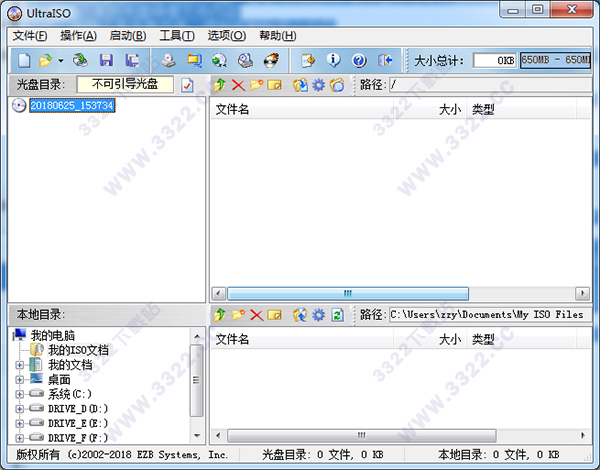This screenshot has height=470, width=600.
Task: Click the blue question mark Help icon
Action: pyautogui.click(x=359, y=60)
